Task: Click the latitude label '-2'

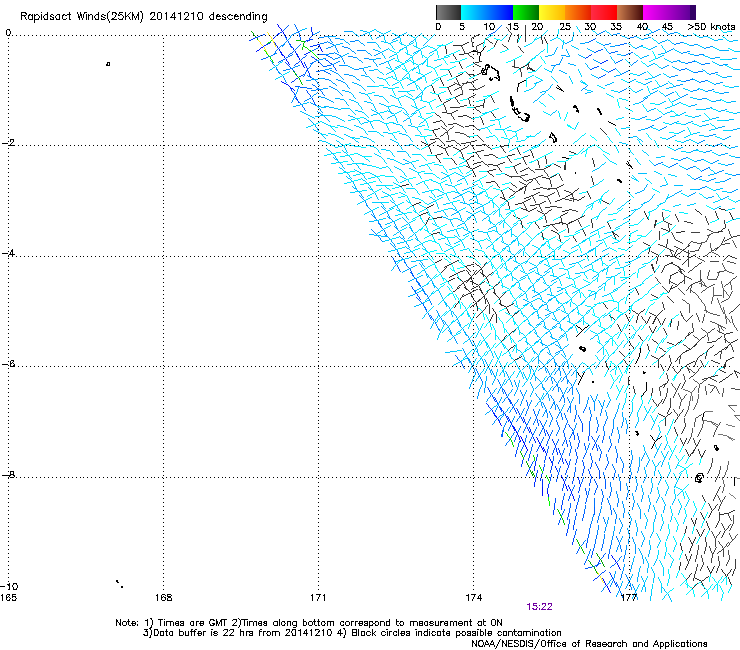Action: pos(8,143)
